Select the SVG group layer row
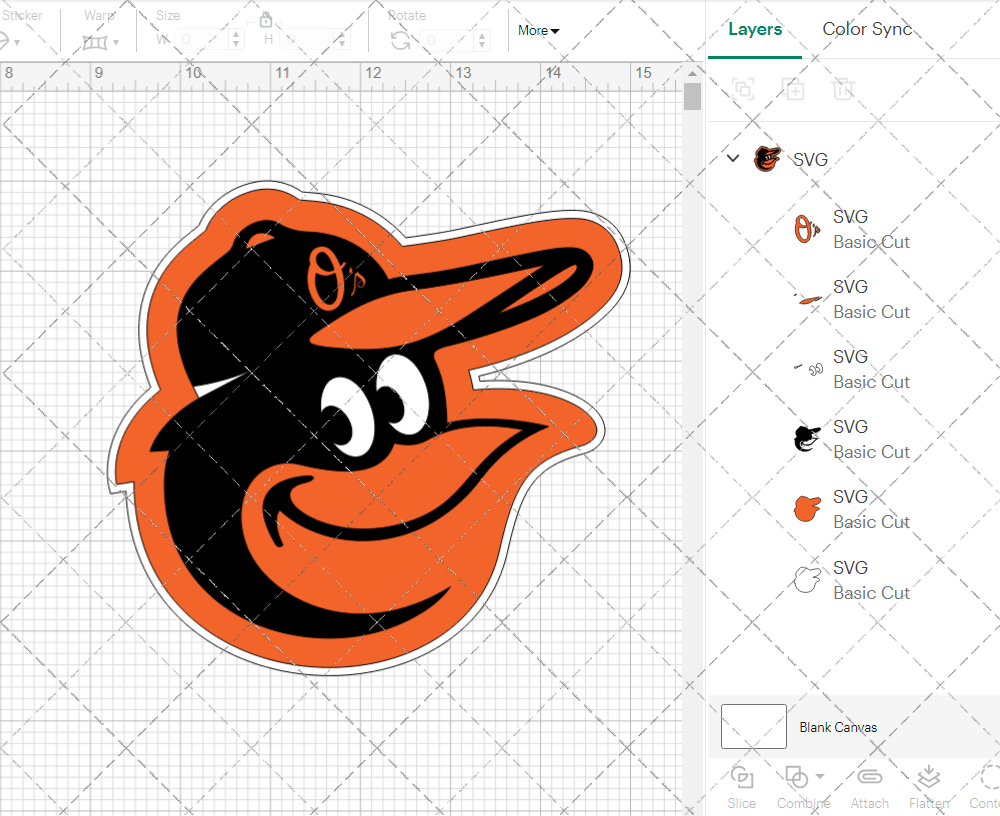The width and height of the screenshot is (1000, 816). (x=810, y=159)
